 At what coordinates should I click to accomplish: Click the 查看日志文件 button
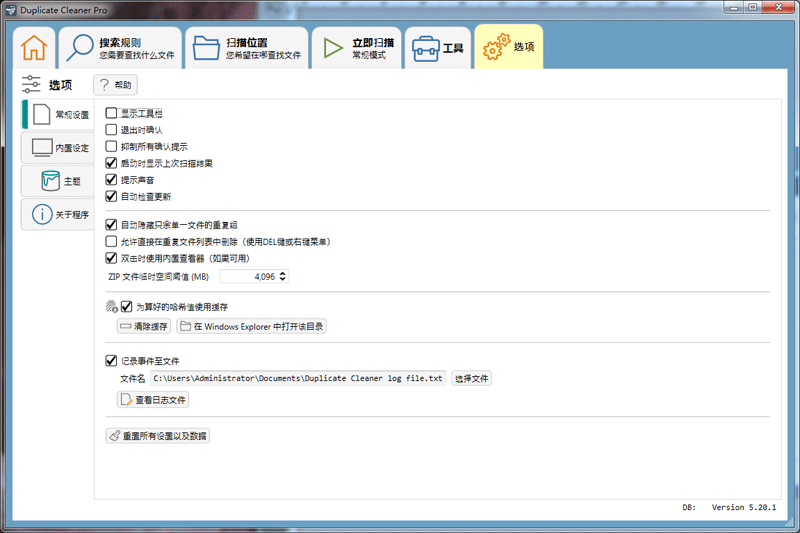coord(153,399)
